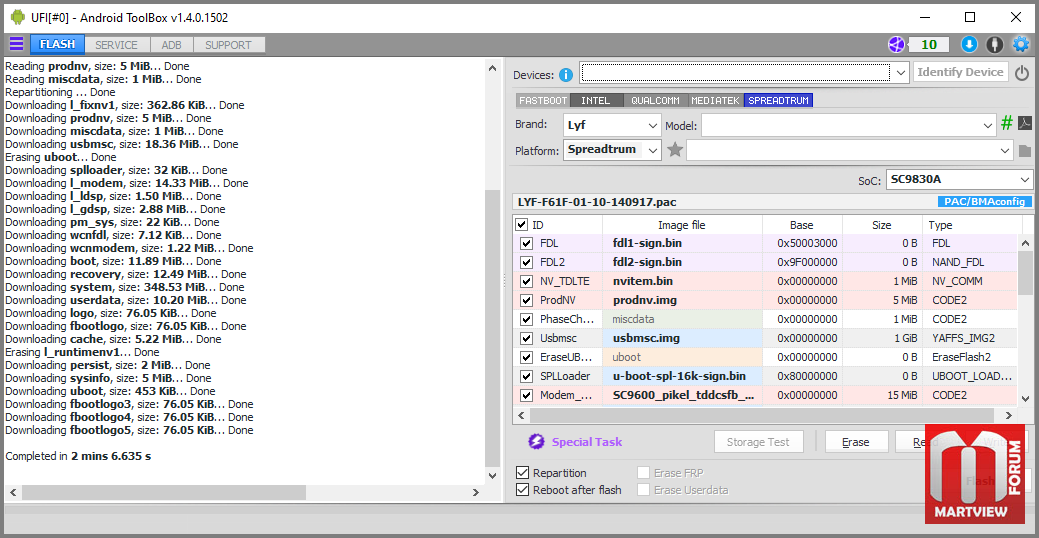The width and height of the screenshot is (1039, 538).
Task: Click the power icon next to Identify Device
Action: [x=1022, y=72]
